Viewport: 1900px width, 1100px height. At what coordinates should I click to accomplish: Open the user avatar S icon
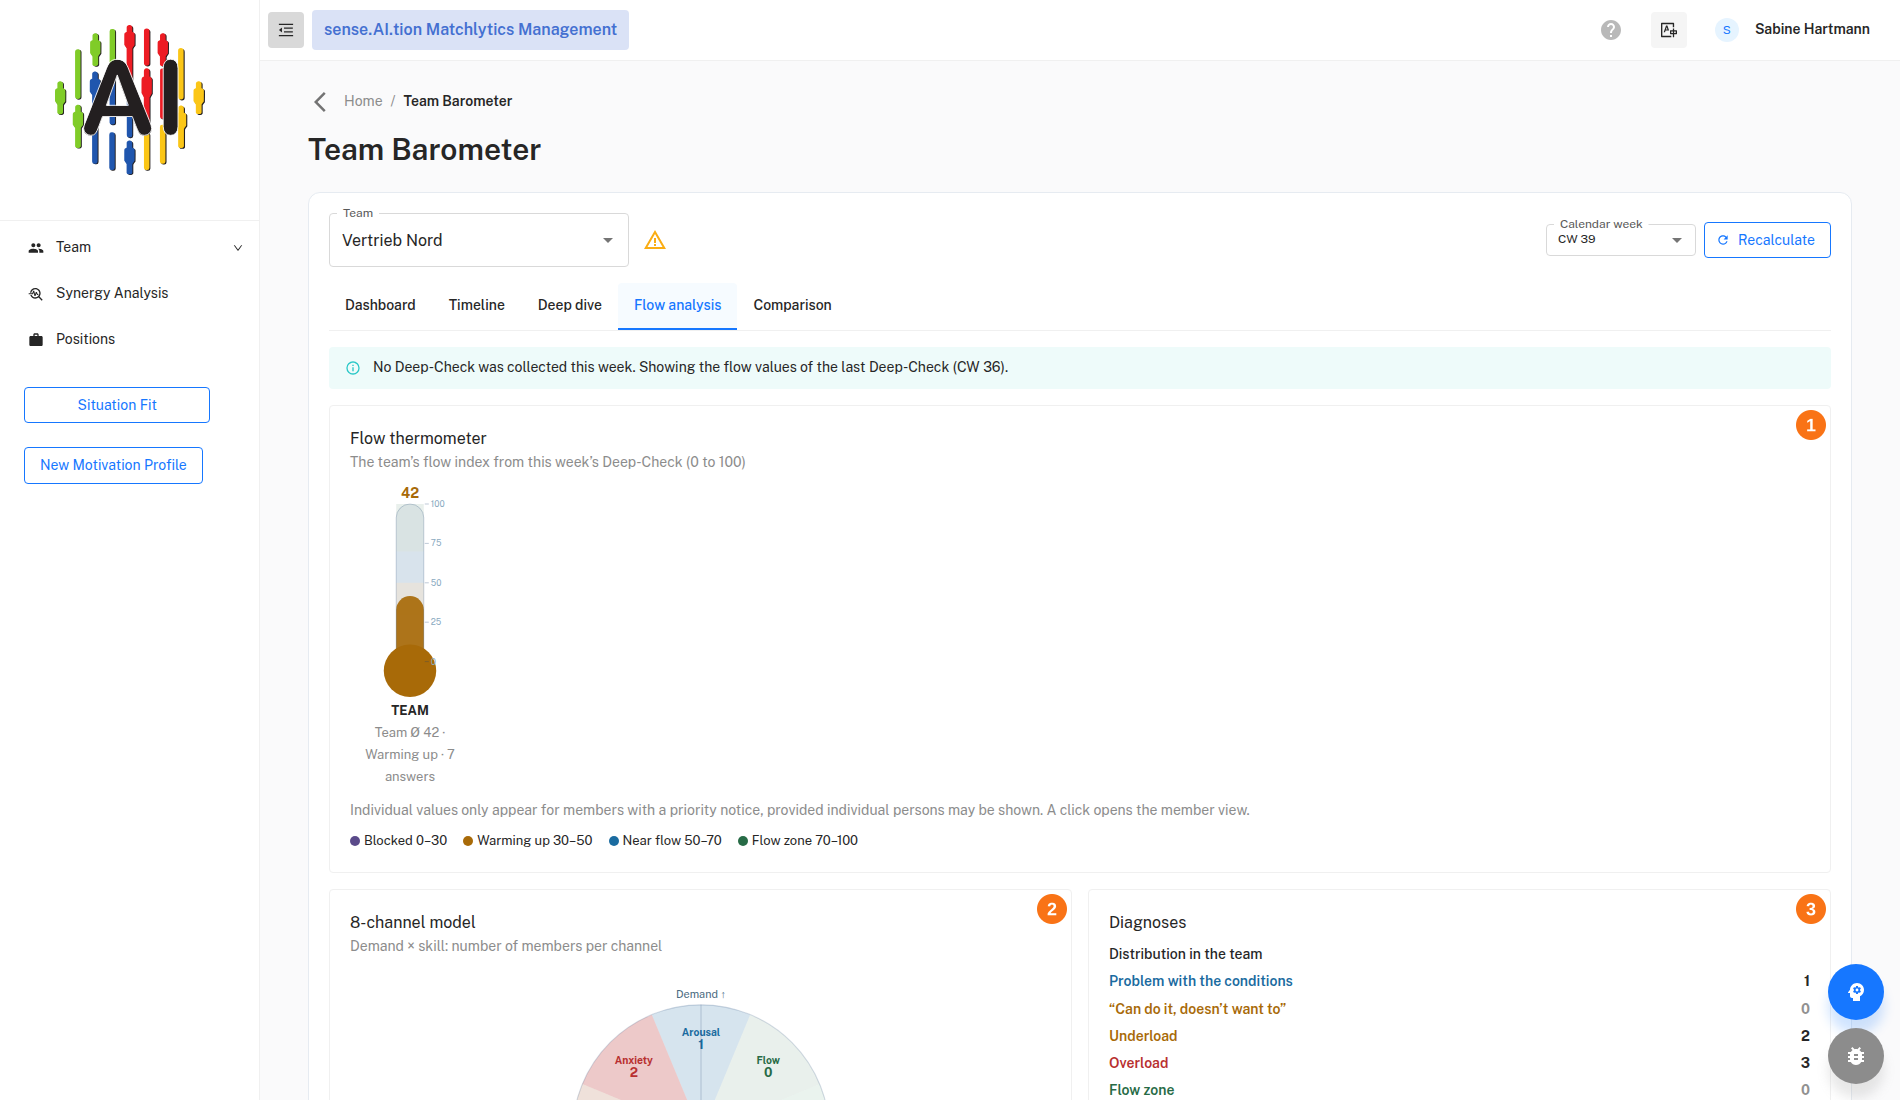1727,30
